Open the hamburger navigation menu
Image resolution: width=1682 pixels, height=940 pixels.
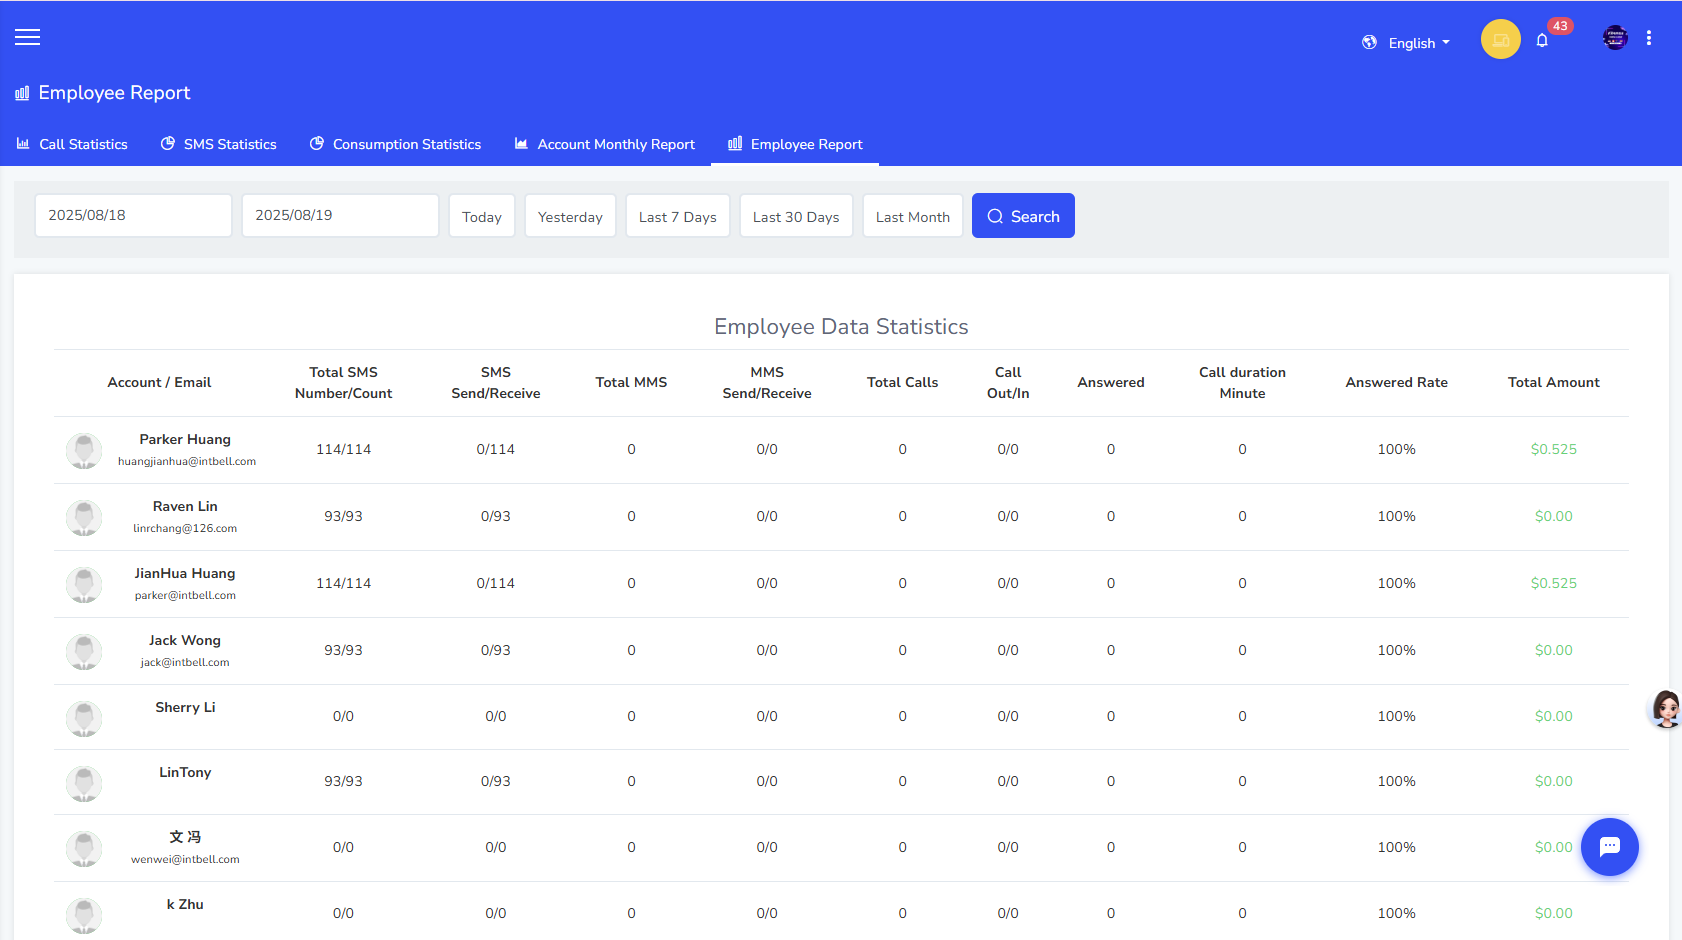pyautogui.click(x=27, y=38)
